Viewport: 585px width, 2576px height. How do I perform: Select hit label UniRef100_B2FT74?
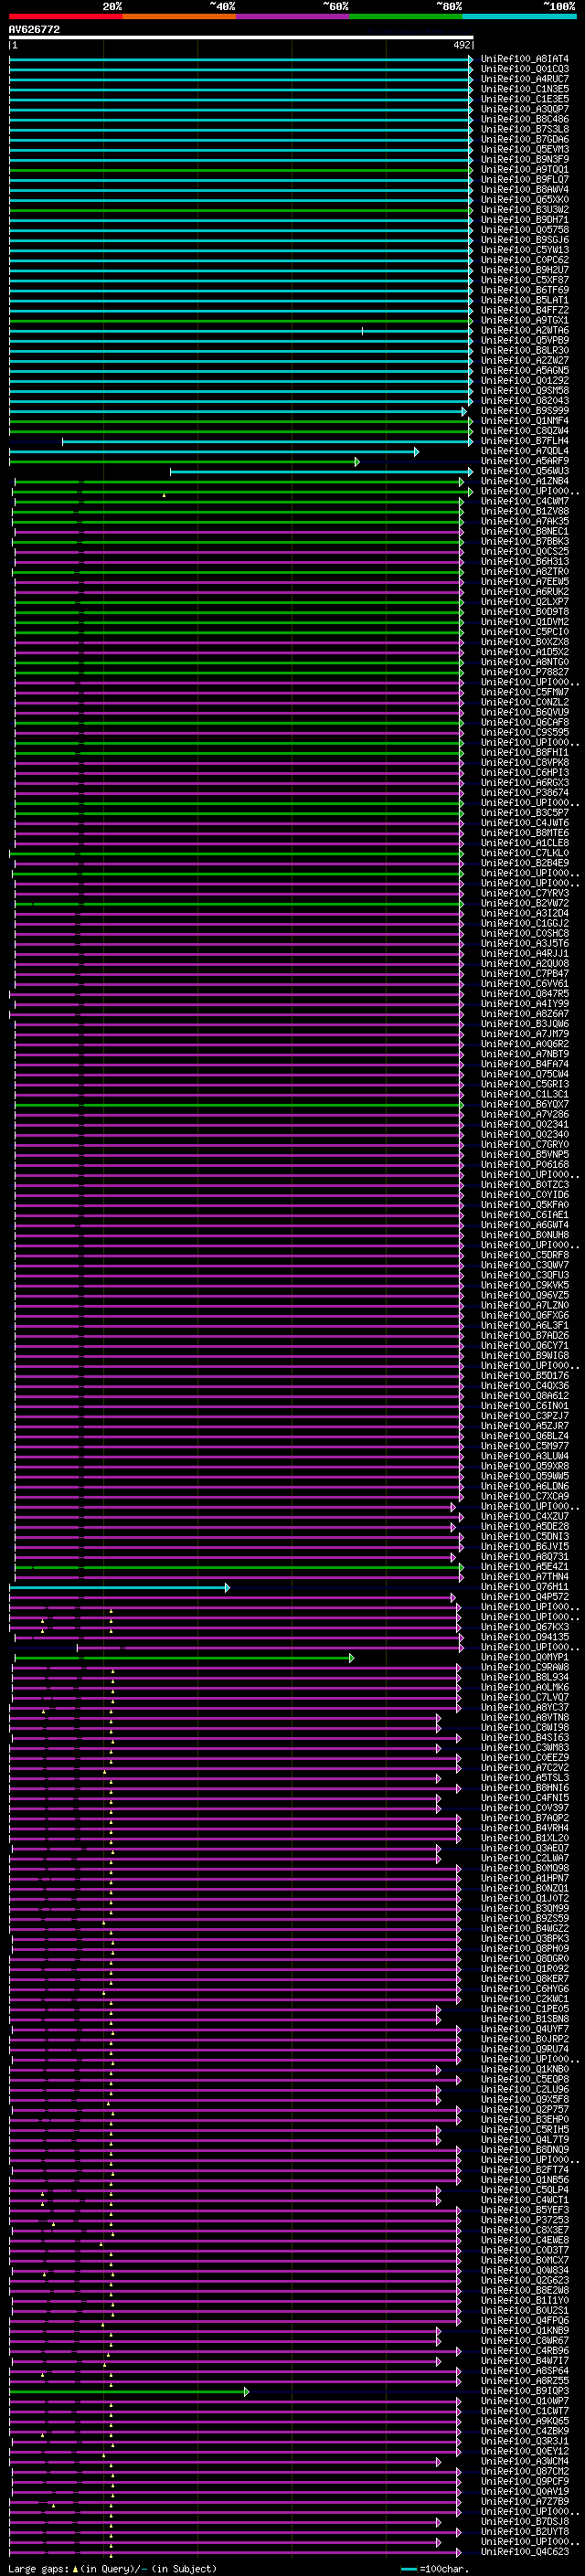point(524,2170)
